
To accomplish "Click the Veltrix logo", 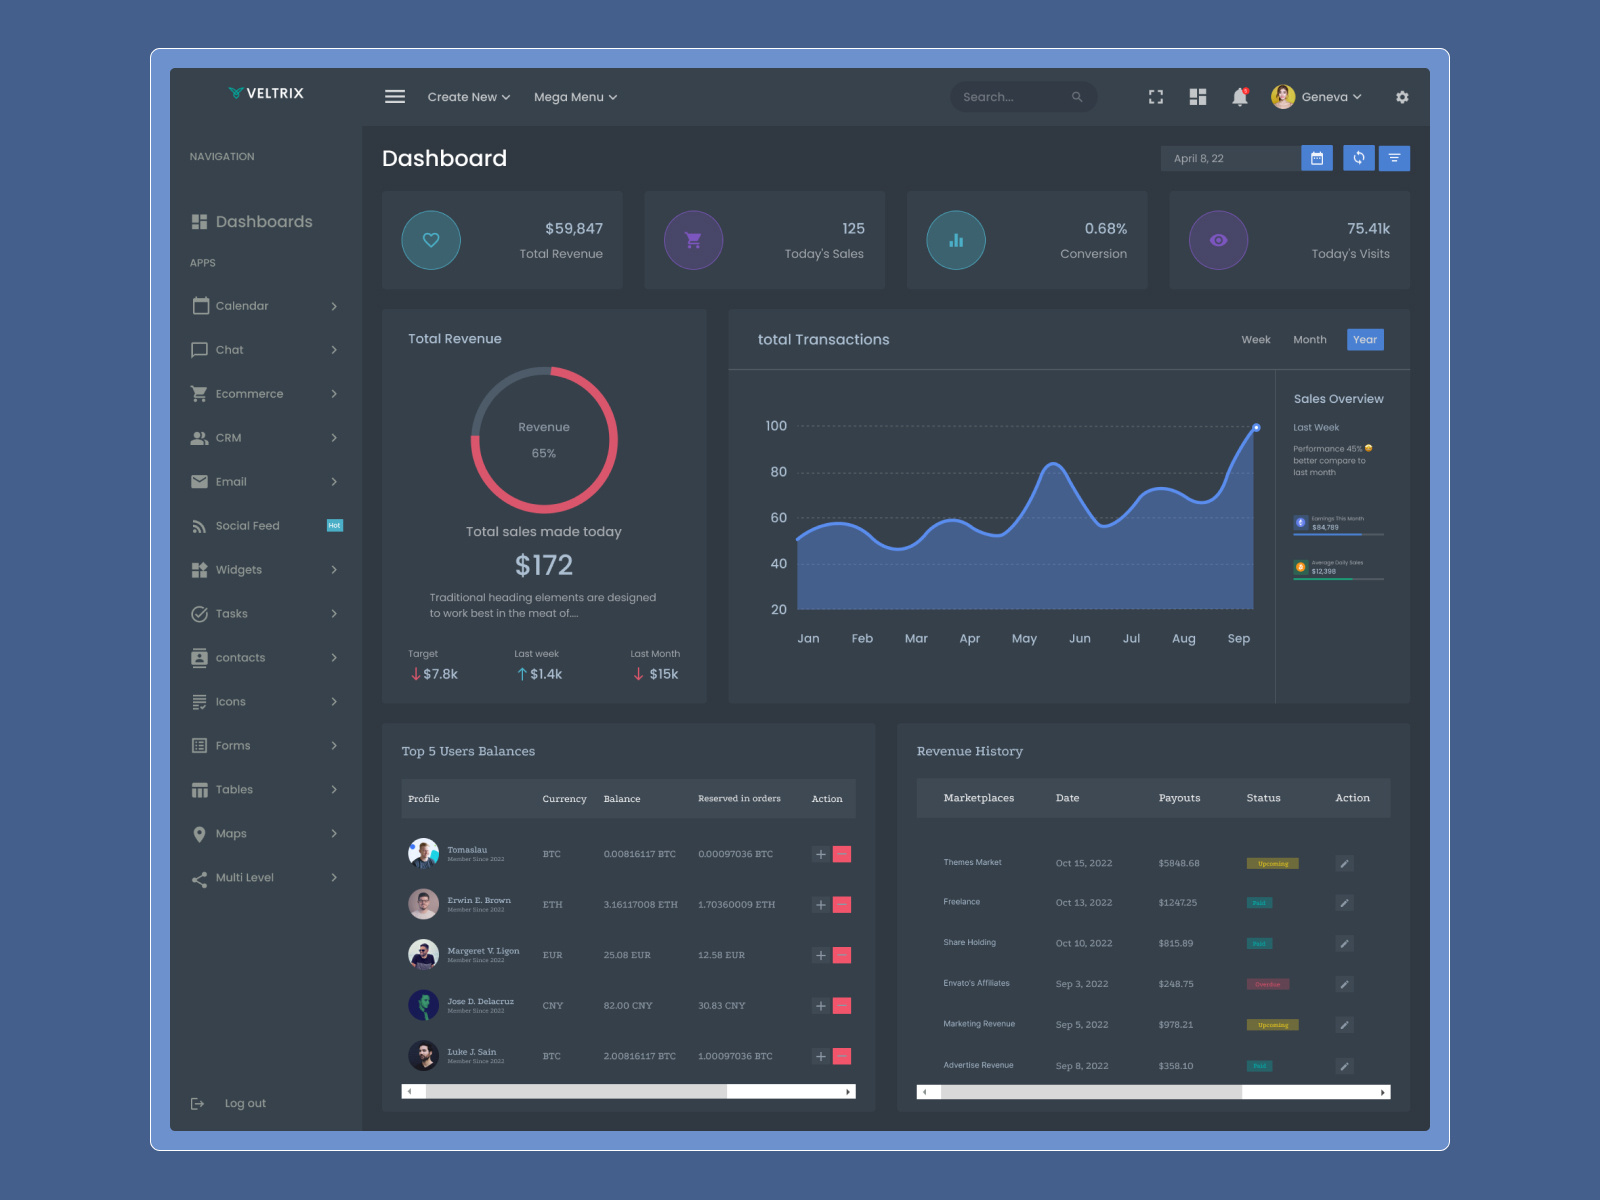I will (x=266, y=93).
